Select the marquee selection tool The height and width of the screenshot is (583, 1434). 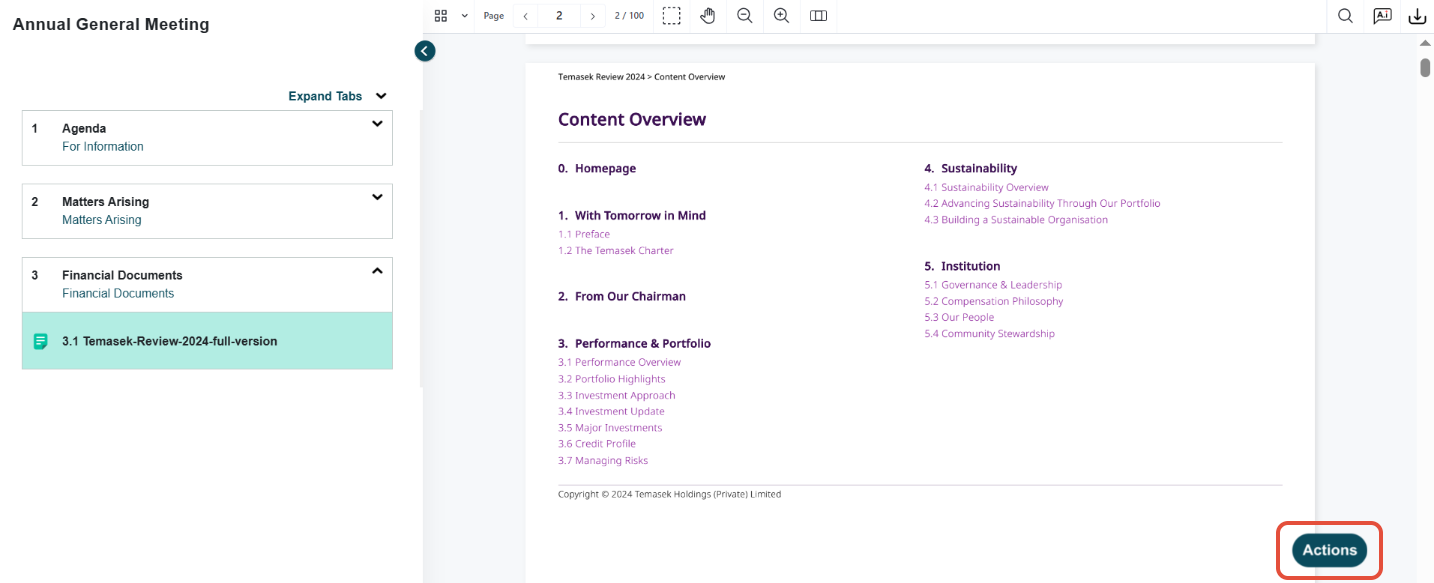[x=672, y=16]
